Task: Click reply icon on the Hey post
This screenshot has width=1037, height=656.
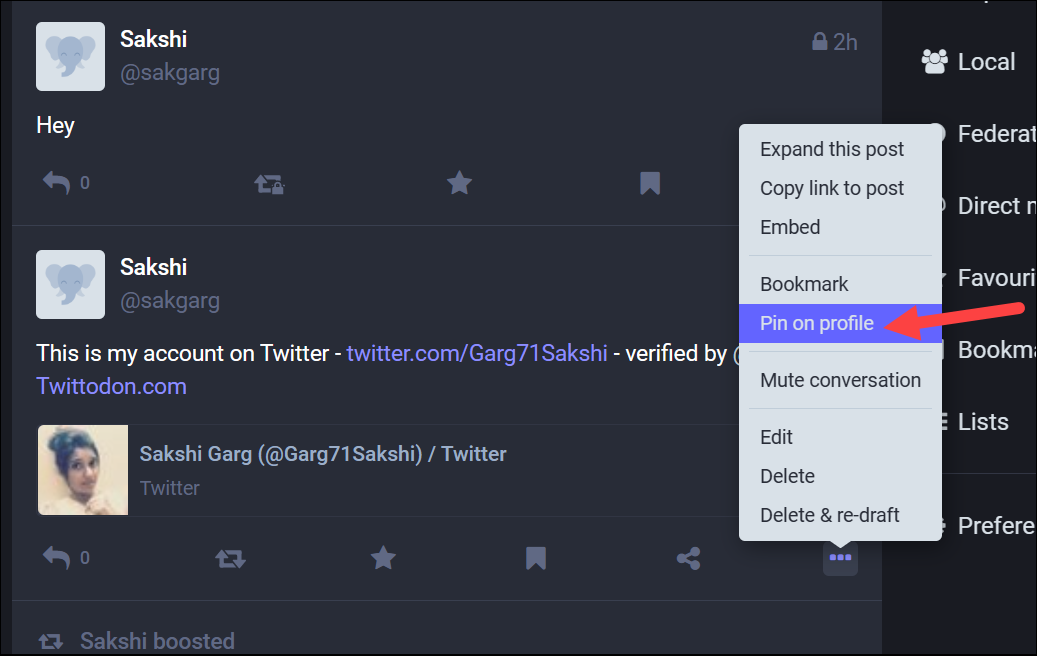Action: tap(56, 183)
